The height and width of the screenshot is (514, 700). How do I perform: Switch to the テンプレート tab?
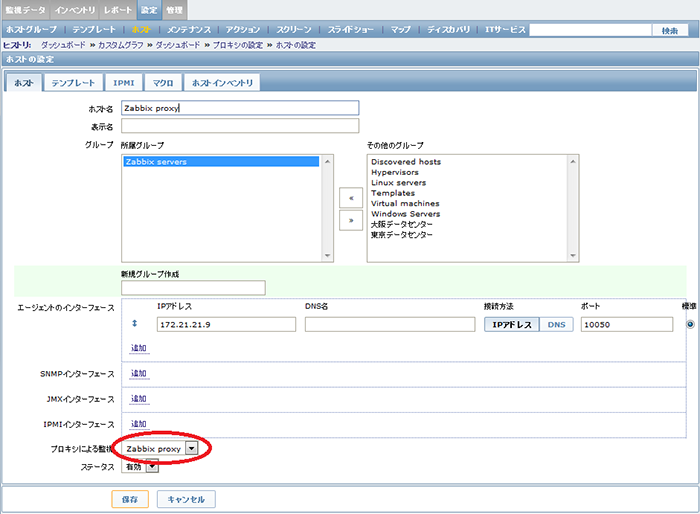[73, 83]
